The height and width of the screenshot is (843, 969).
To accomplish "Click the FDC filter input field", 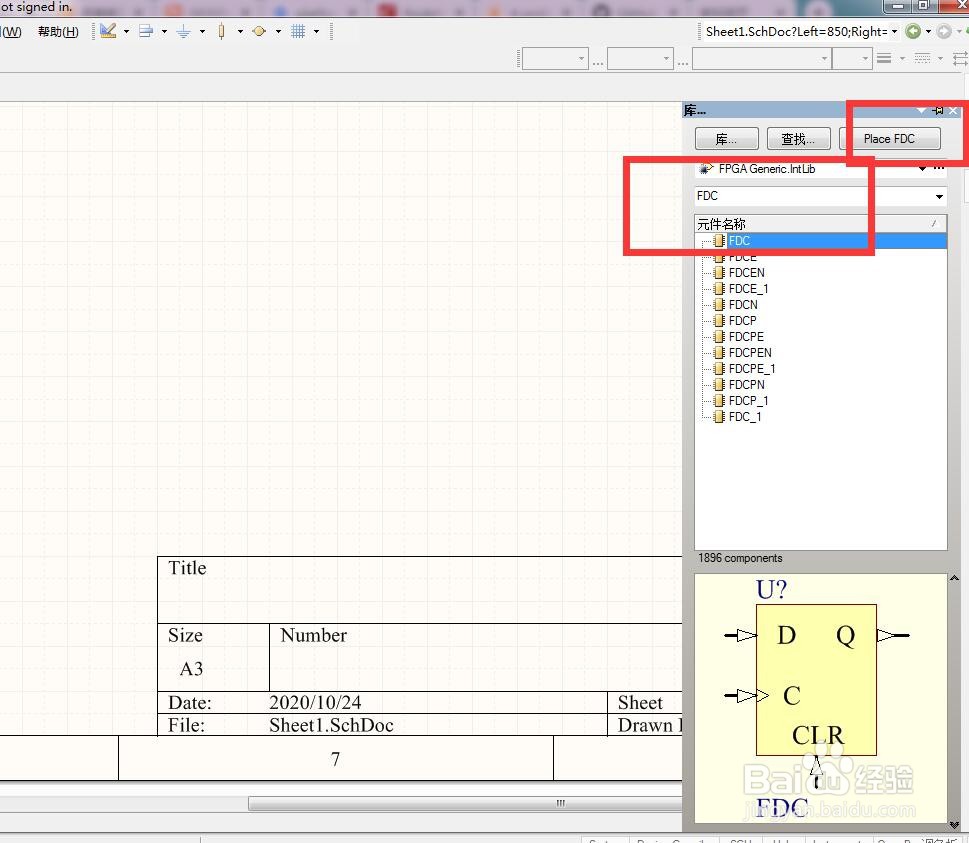I will click(x=813, y=196).
